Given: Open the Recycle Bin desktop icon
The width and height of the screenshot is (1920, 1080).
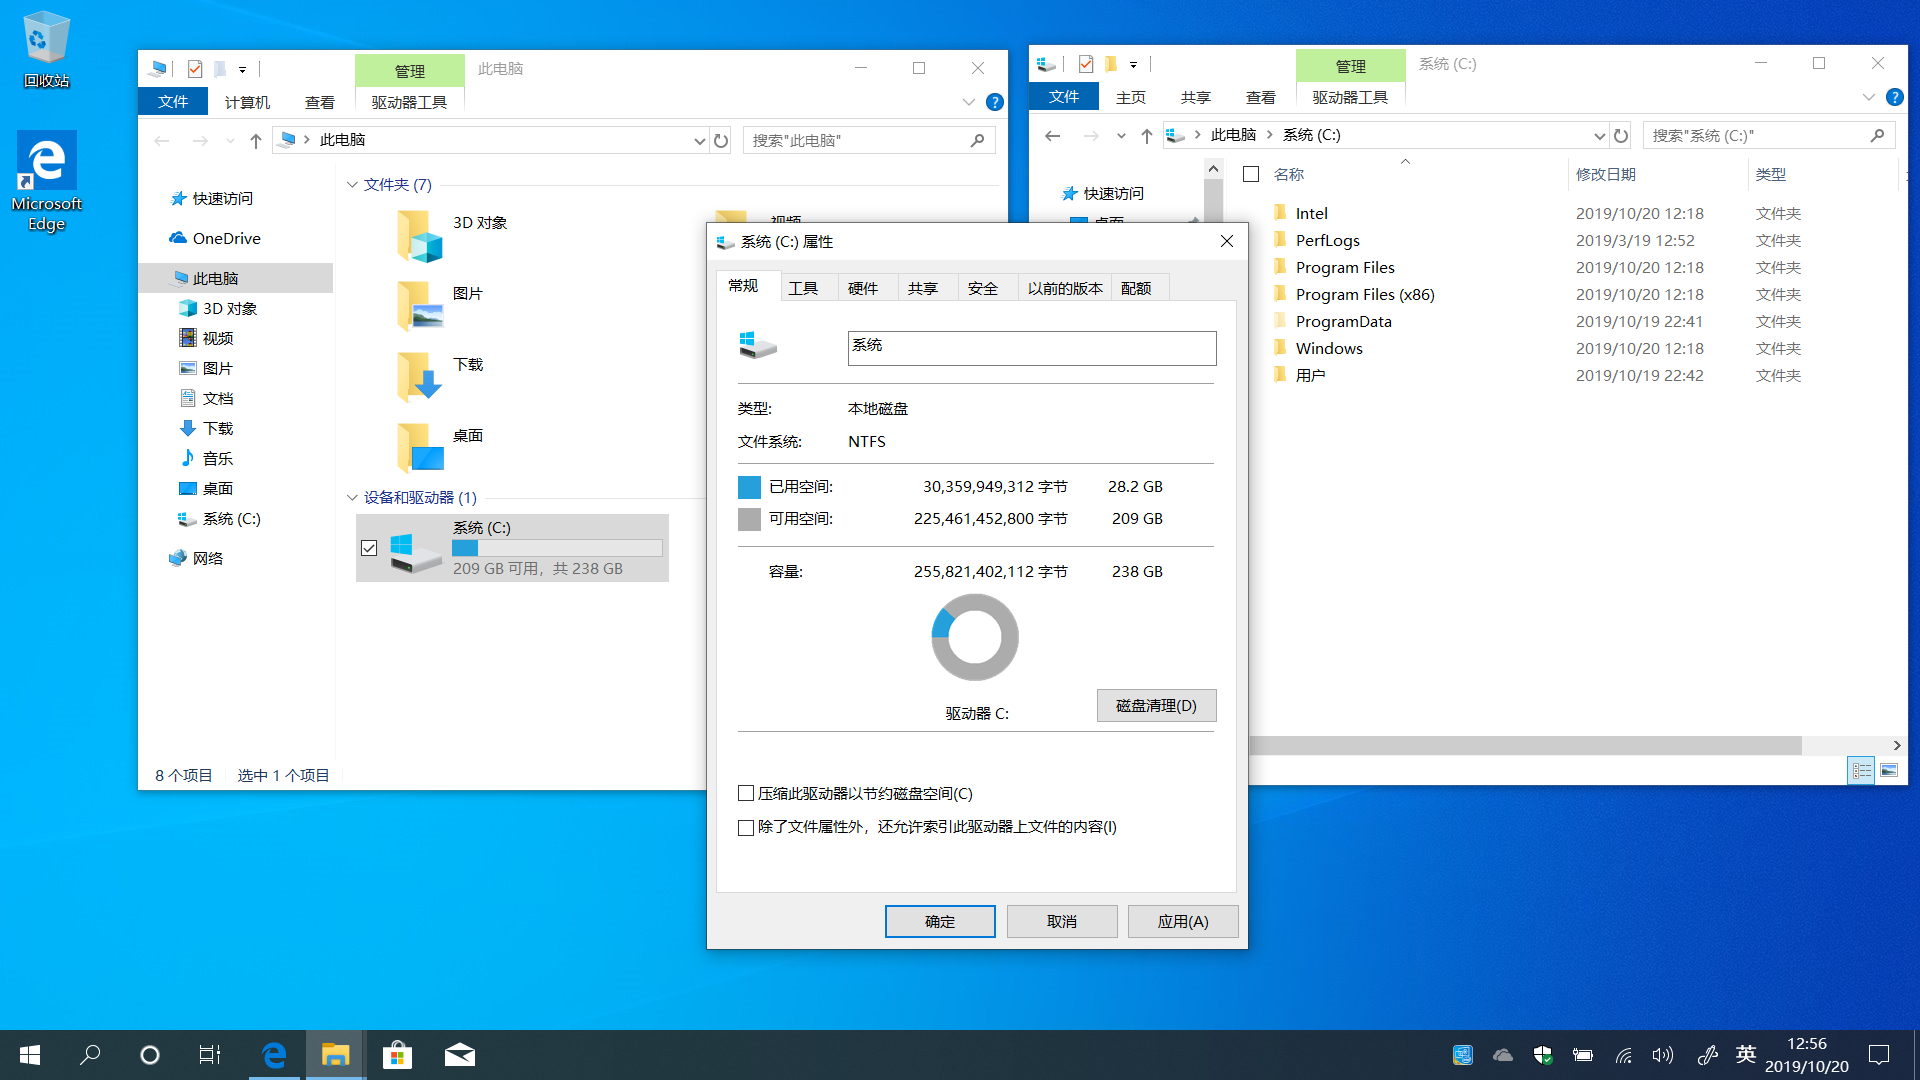Looking at the screenshot, I should (x=46, y=50).
